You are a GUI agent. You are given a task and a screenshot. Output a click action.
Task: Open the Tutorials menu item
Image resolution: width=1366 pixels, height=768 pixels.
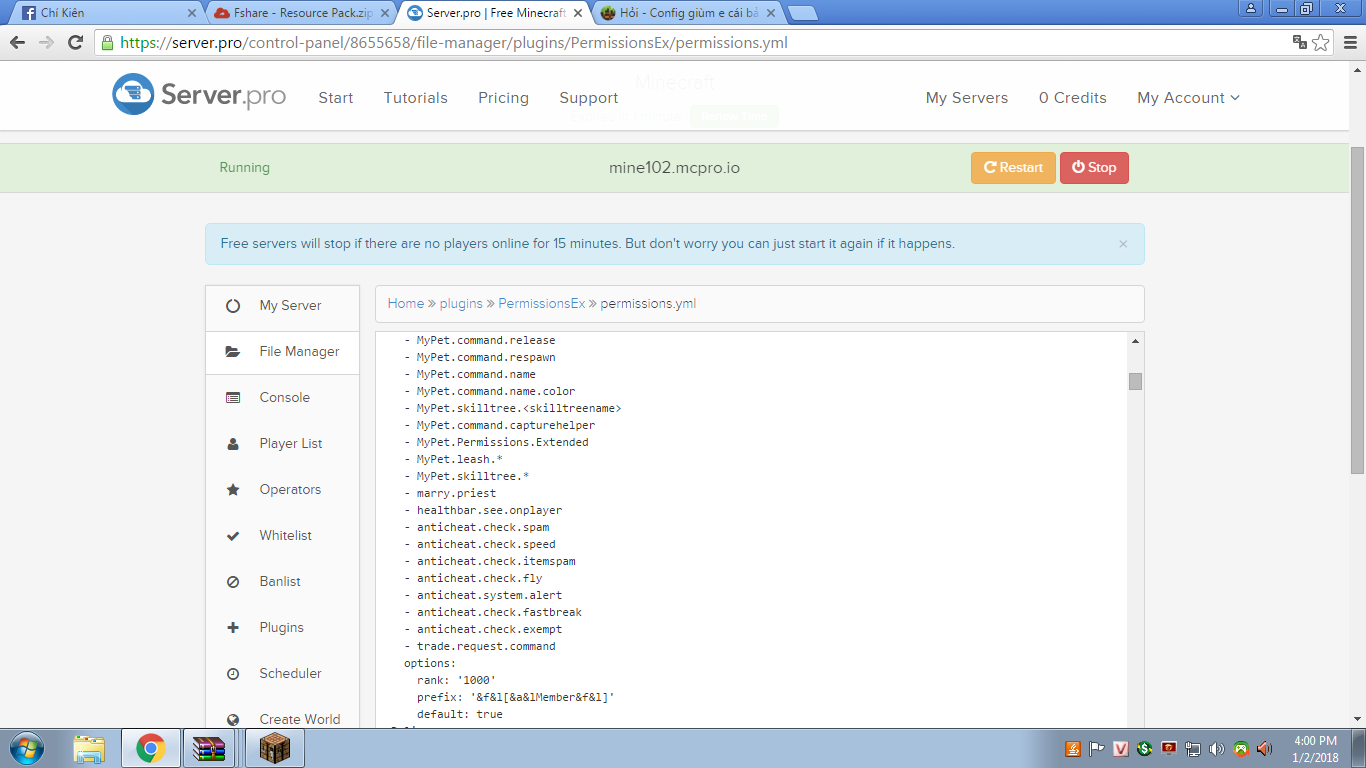(416, 98)
